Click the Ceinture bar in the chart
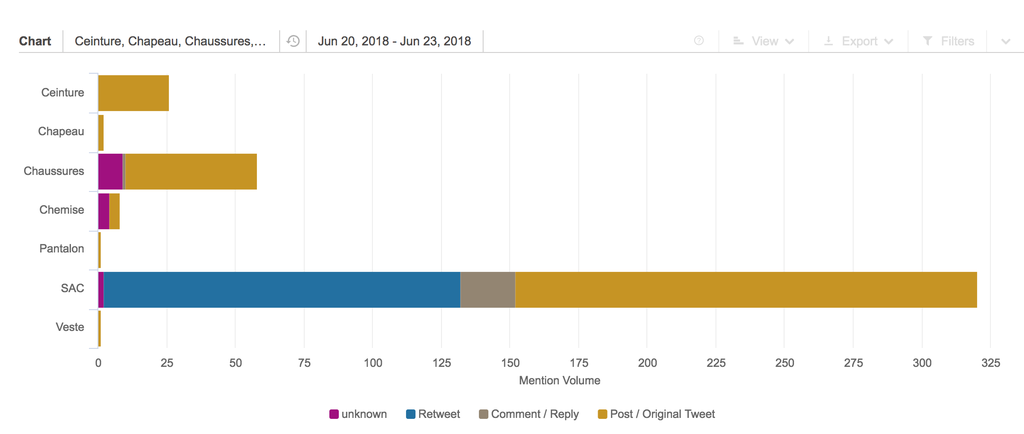The width and height of the screenshot is (1024, 434). [x=134, y=93]
